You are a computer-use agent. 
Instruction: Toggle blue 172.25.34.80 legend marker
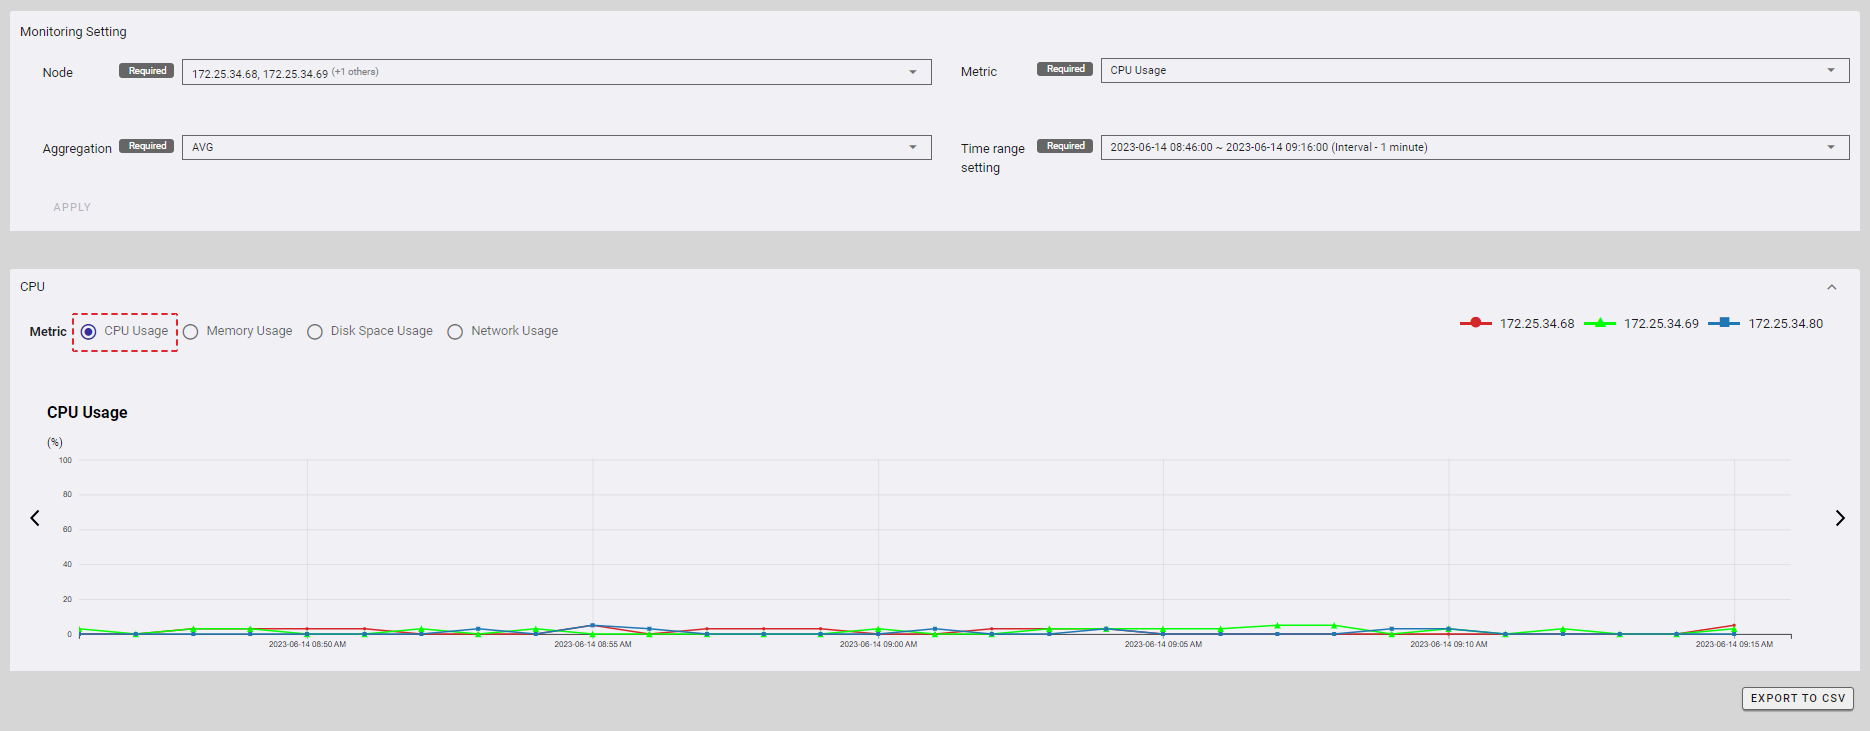tap(1723, 323)
